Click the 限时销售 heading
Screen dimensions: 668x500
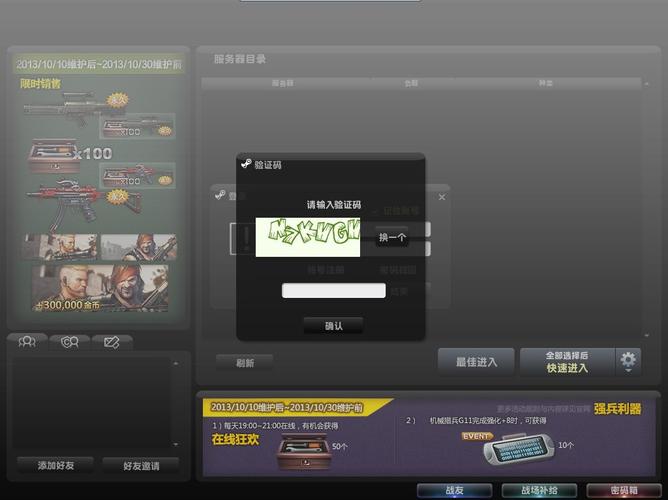click(x=40, y=83)
